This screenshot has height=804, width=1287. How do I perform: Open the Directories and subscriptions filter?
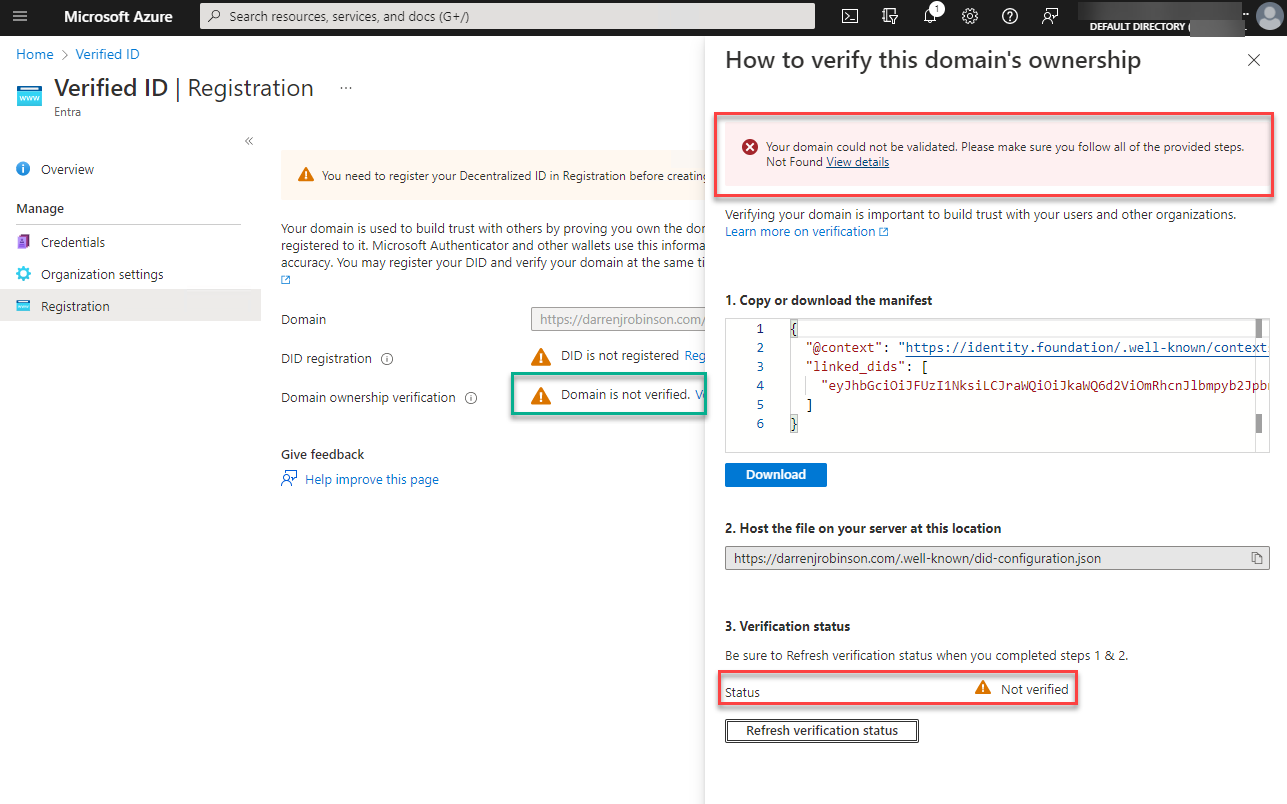889,16
